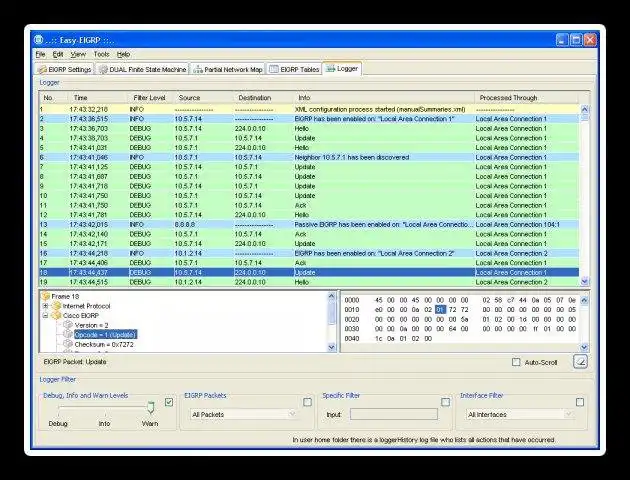The height and width of the screenshot is (480, 630).
Task: Click the Internet Protocol node icon
Action: (x=57, y=306)
